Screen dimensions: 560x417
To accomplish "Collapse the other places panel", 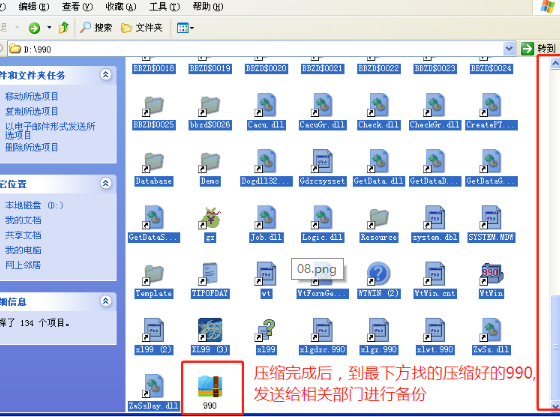I will pyautogui.click(x=106, y=184).
